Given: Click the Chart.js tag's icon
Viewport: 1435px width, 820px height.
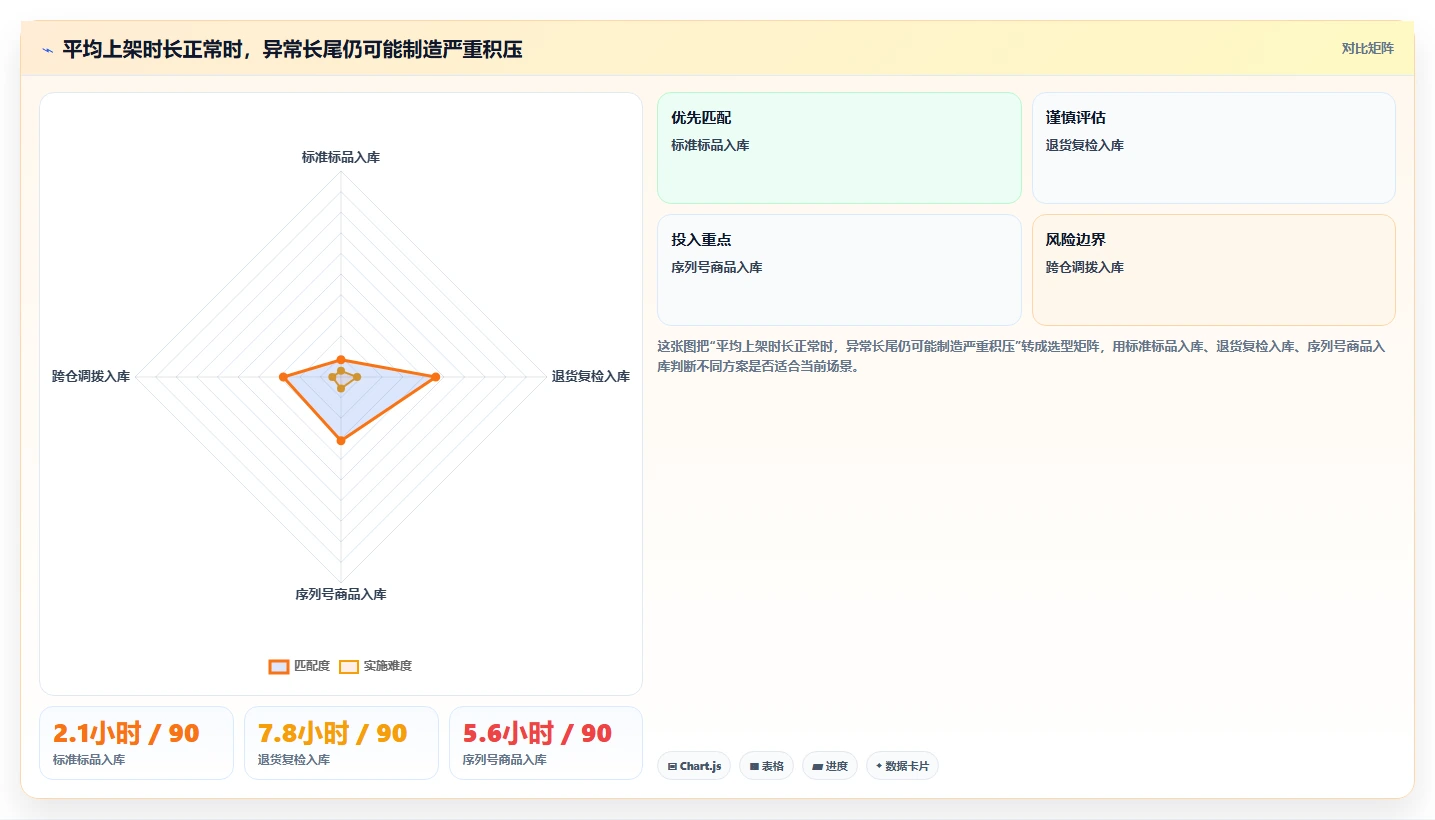Looking at the screenshot, I should coord(672,767).
